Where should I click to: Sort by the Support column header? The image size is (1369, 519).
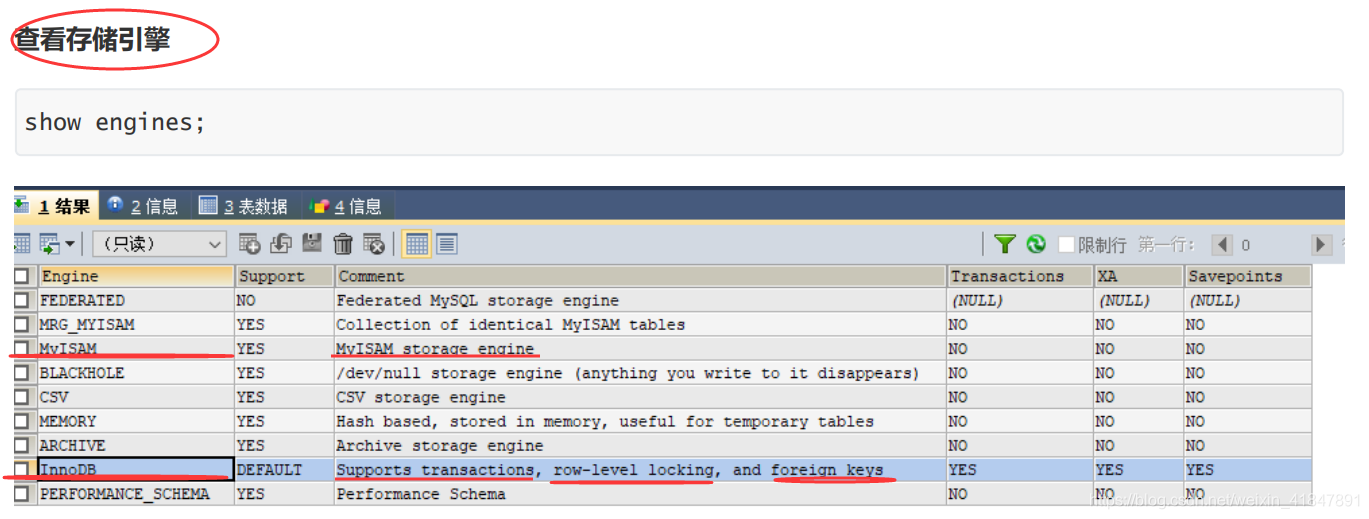[284, 277]
